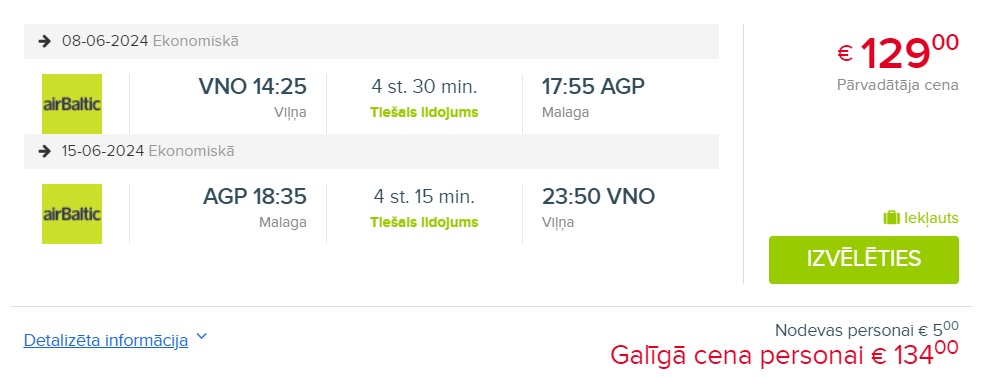This screenshot has width=981, height=378.
Task: Click the arrow icon next to 15-06-2024
Action: (x=44, y=151)
